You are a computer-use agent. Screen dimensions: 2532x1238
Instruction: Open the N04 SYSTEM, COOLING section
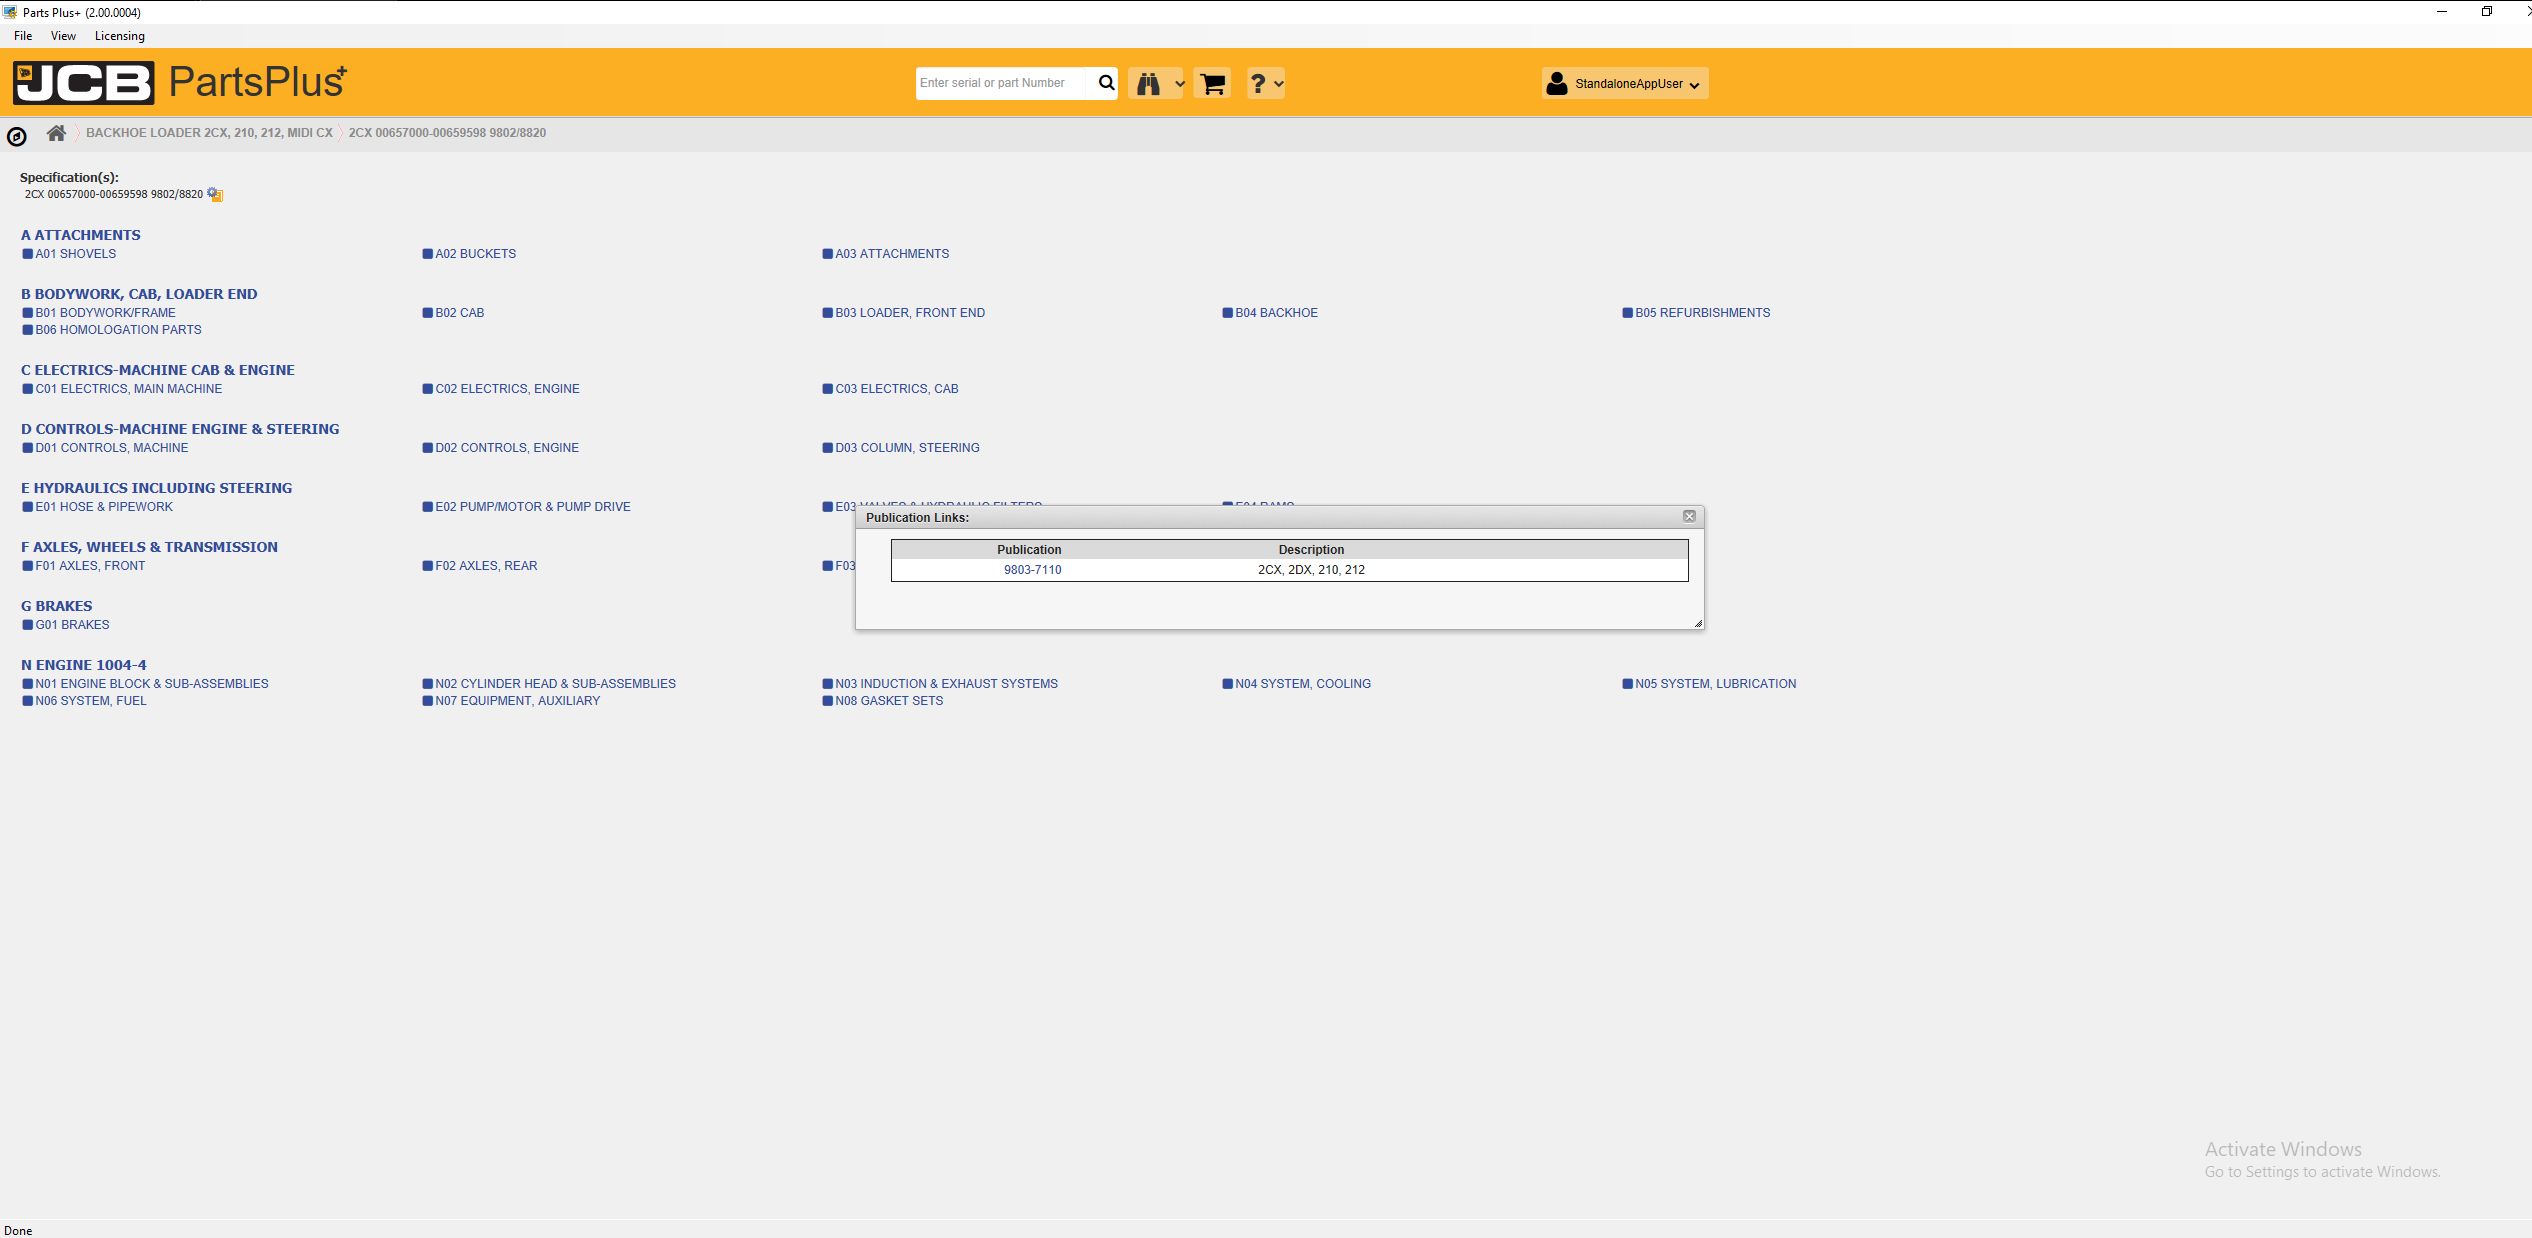1302,684
